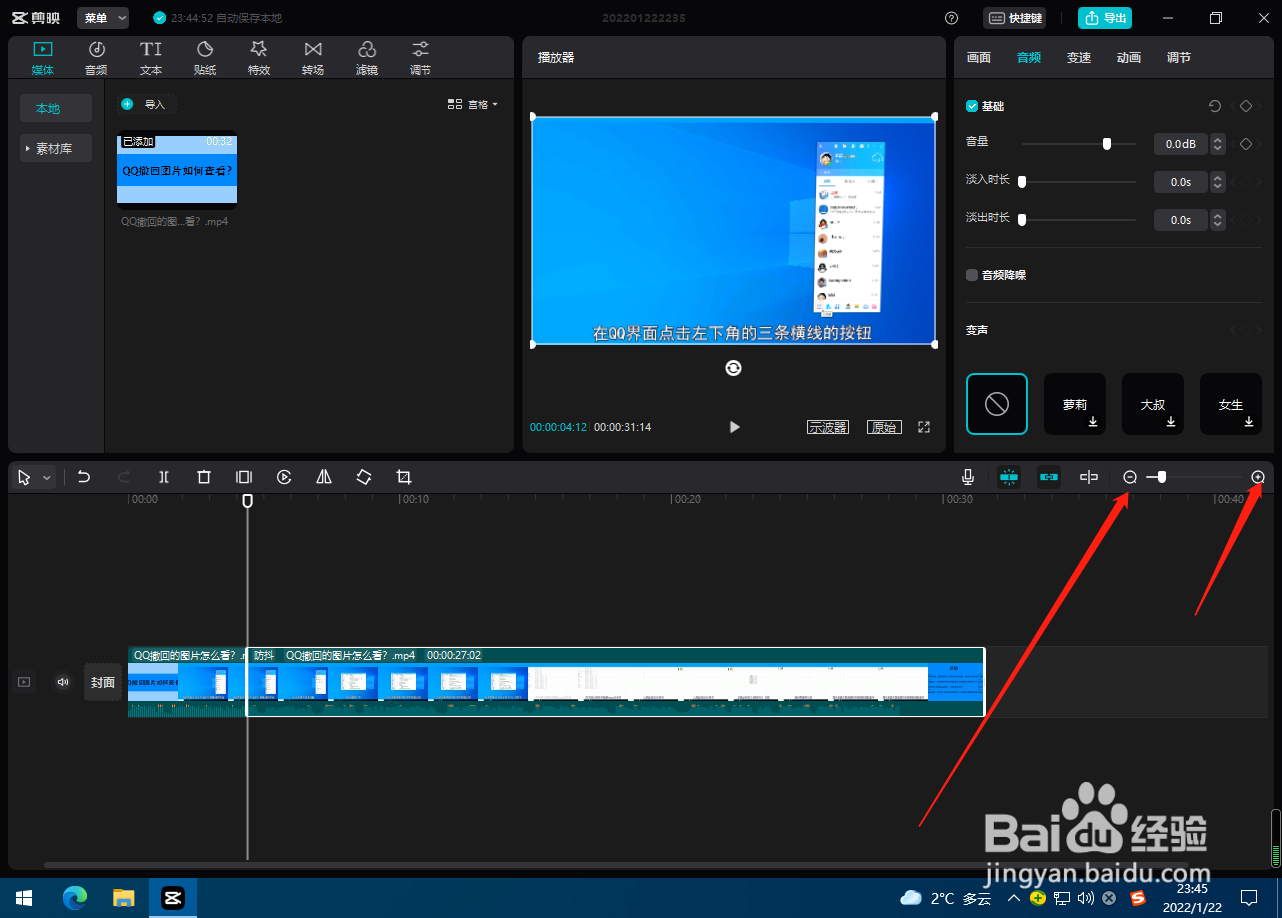Image resolution: width=1282 pixels, height=918 pixels.
Task: Select the 萝莉 voice effect
Action: [1075, 404]
